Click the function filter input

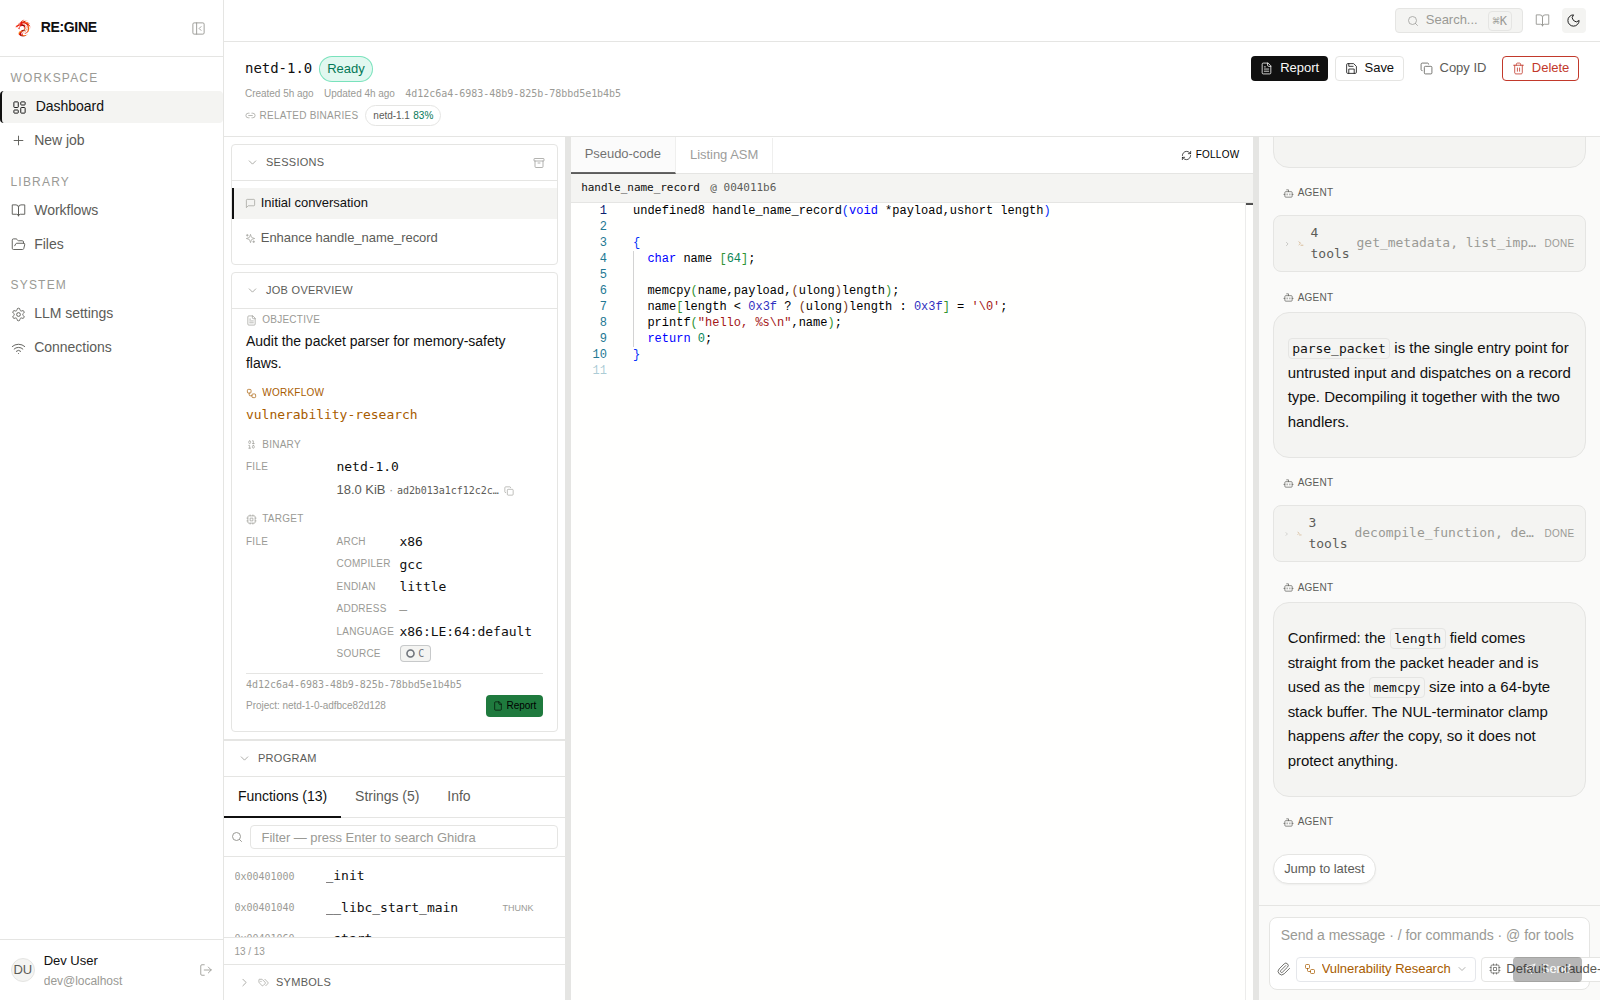(404, 837)
